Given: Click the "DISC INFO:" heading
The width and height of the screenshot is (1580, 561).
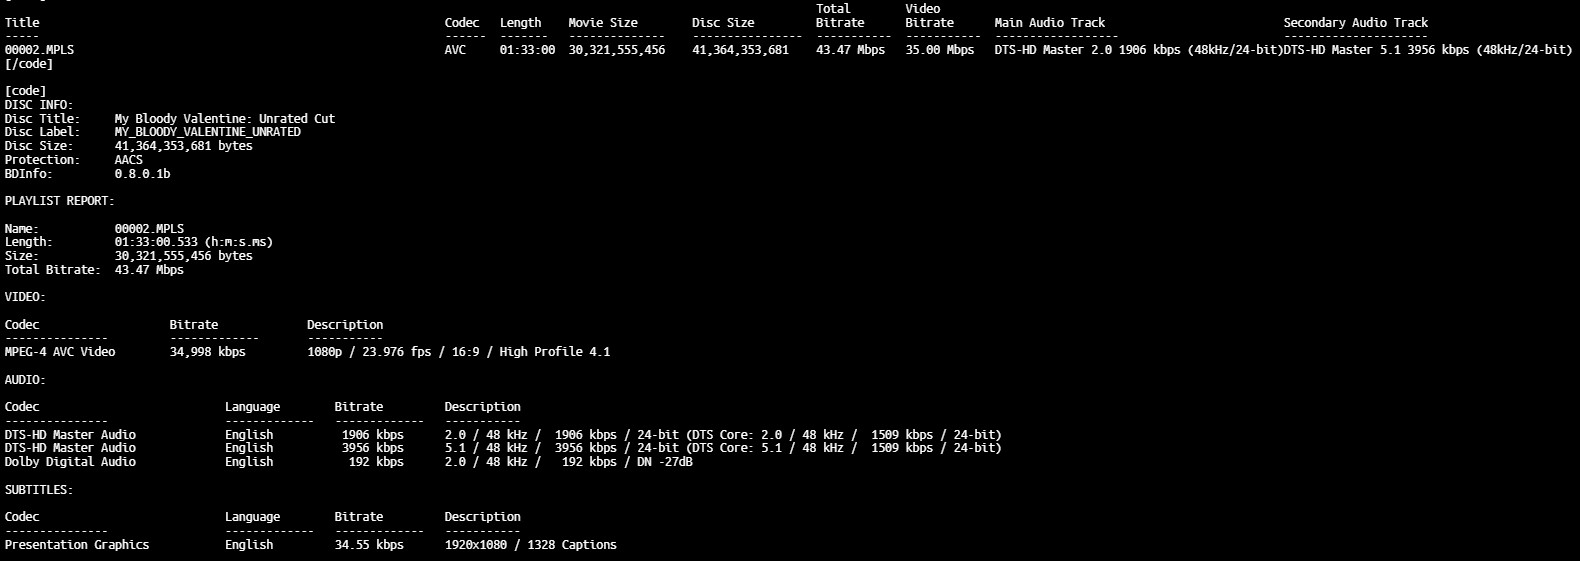Looking at the screenshot, I should pyautogui.click(x=39, y=105).
